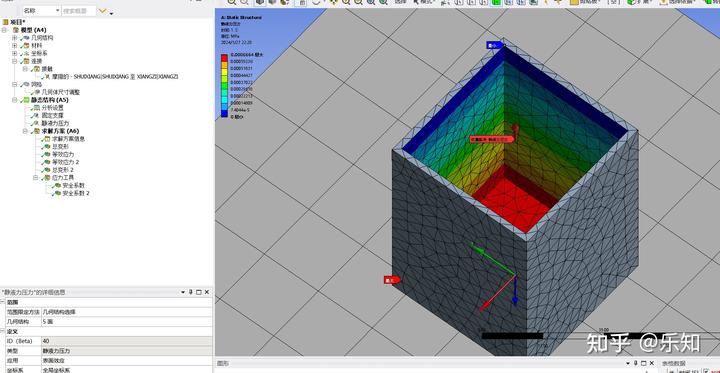Collapse the 应力工具 node
The height and width of the screenshot is (373, 720).
click(x=36, y=178)
